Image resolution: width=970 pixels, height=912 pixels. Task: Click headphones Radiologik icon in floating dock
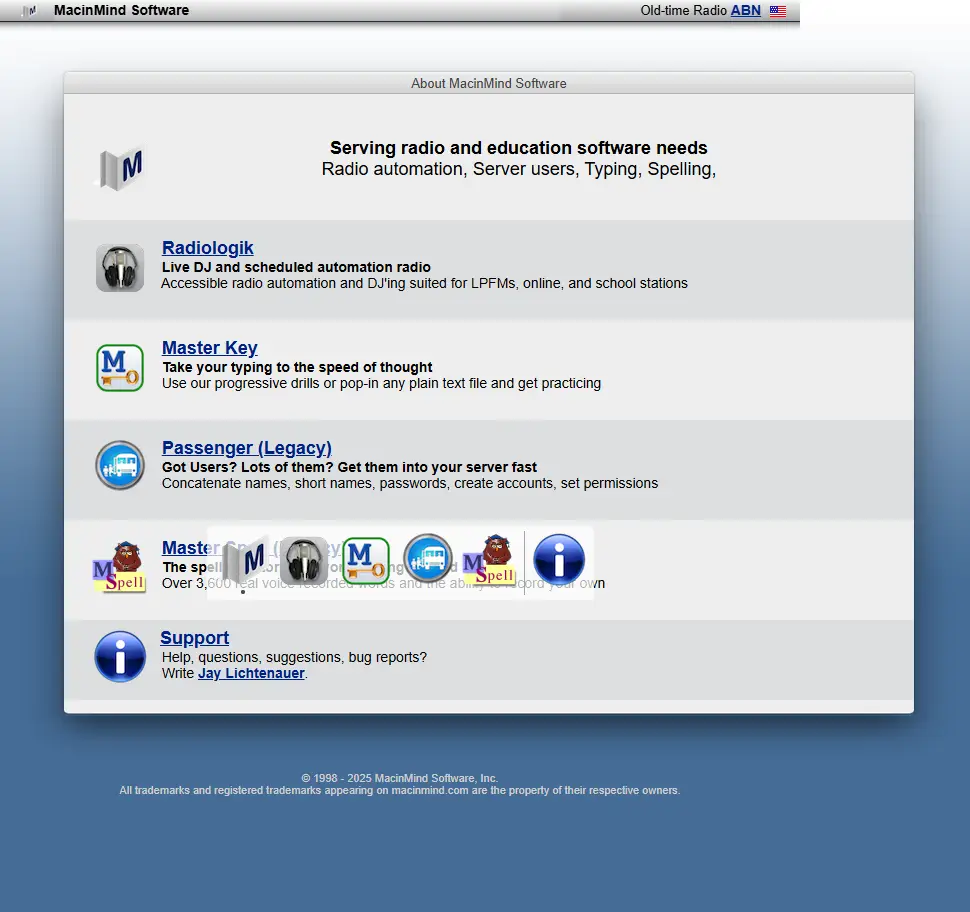[x=304, y=561]
